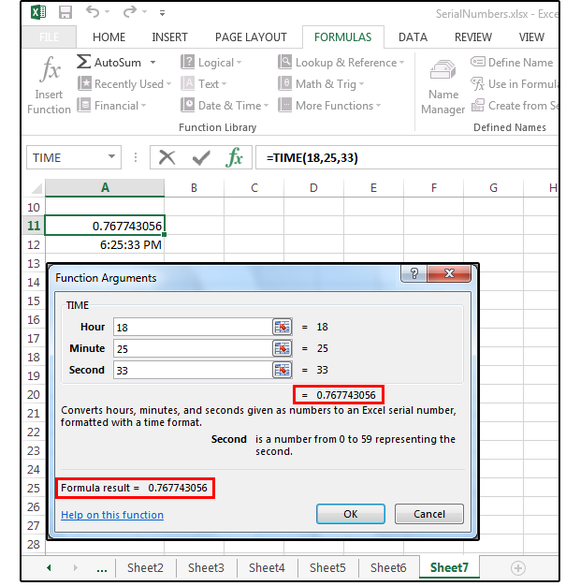Open the Logical functions dropdown
Screen dimensions: 580x586
tap(211, 62)
